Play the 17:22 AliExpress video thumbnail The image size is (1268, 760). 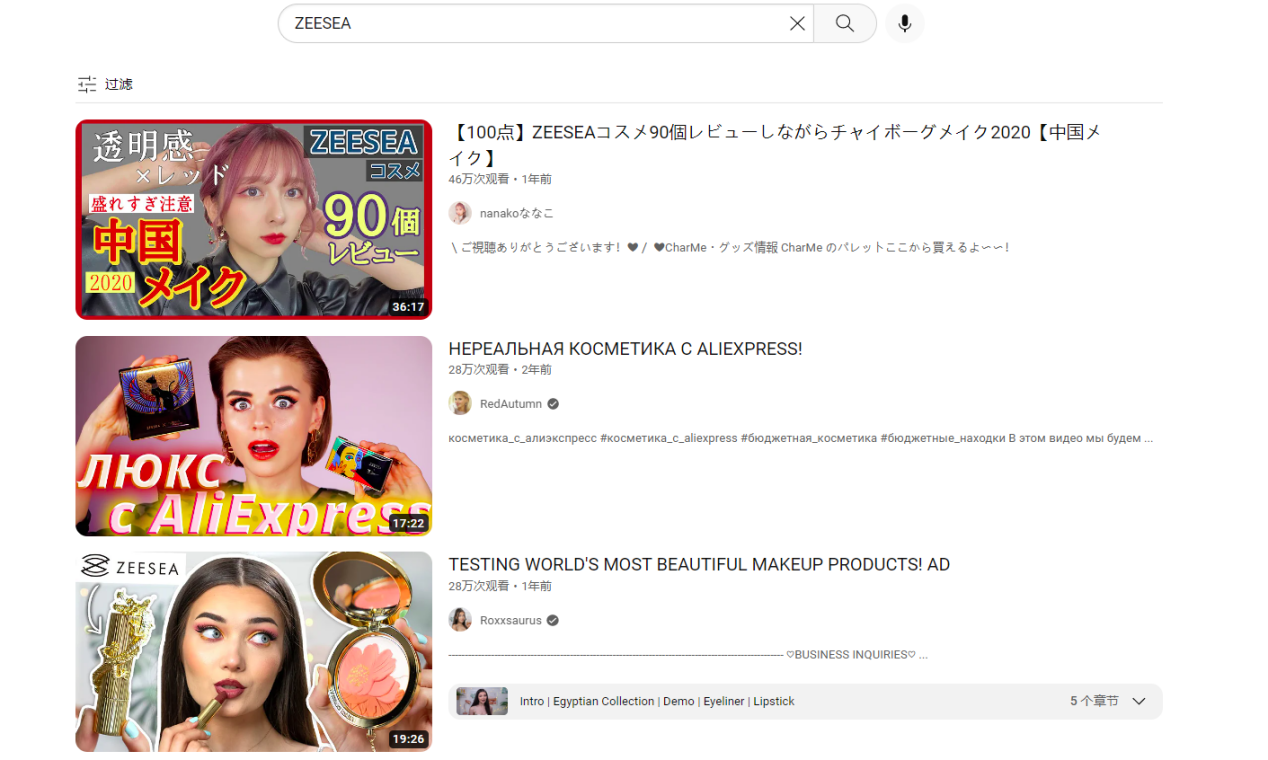pyautogui.click(x=253, y=435)
